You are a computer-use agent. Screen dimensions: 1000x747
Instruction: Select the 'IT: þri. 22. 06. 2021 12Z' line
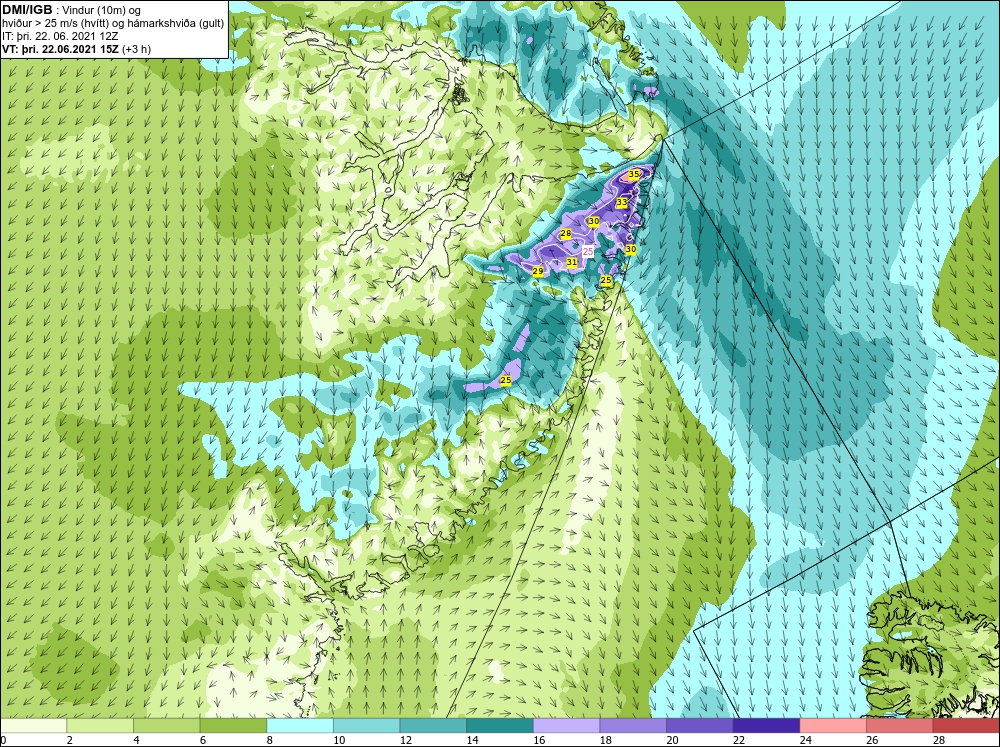(60, 36)
